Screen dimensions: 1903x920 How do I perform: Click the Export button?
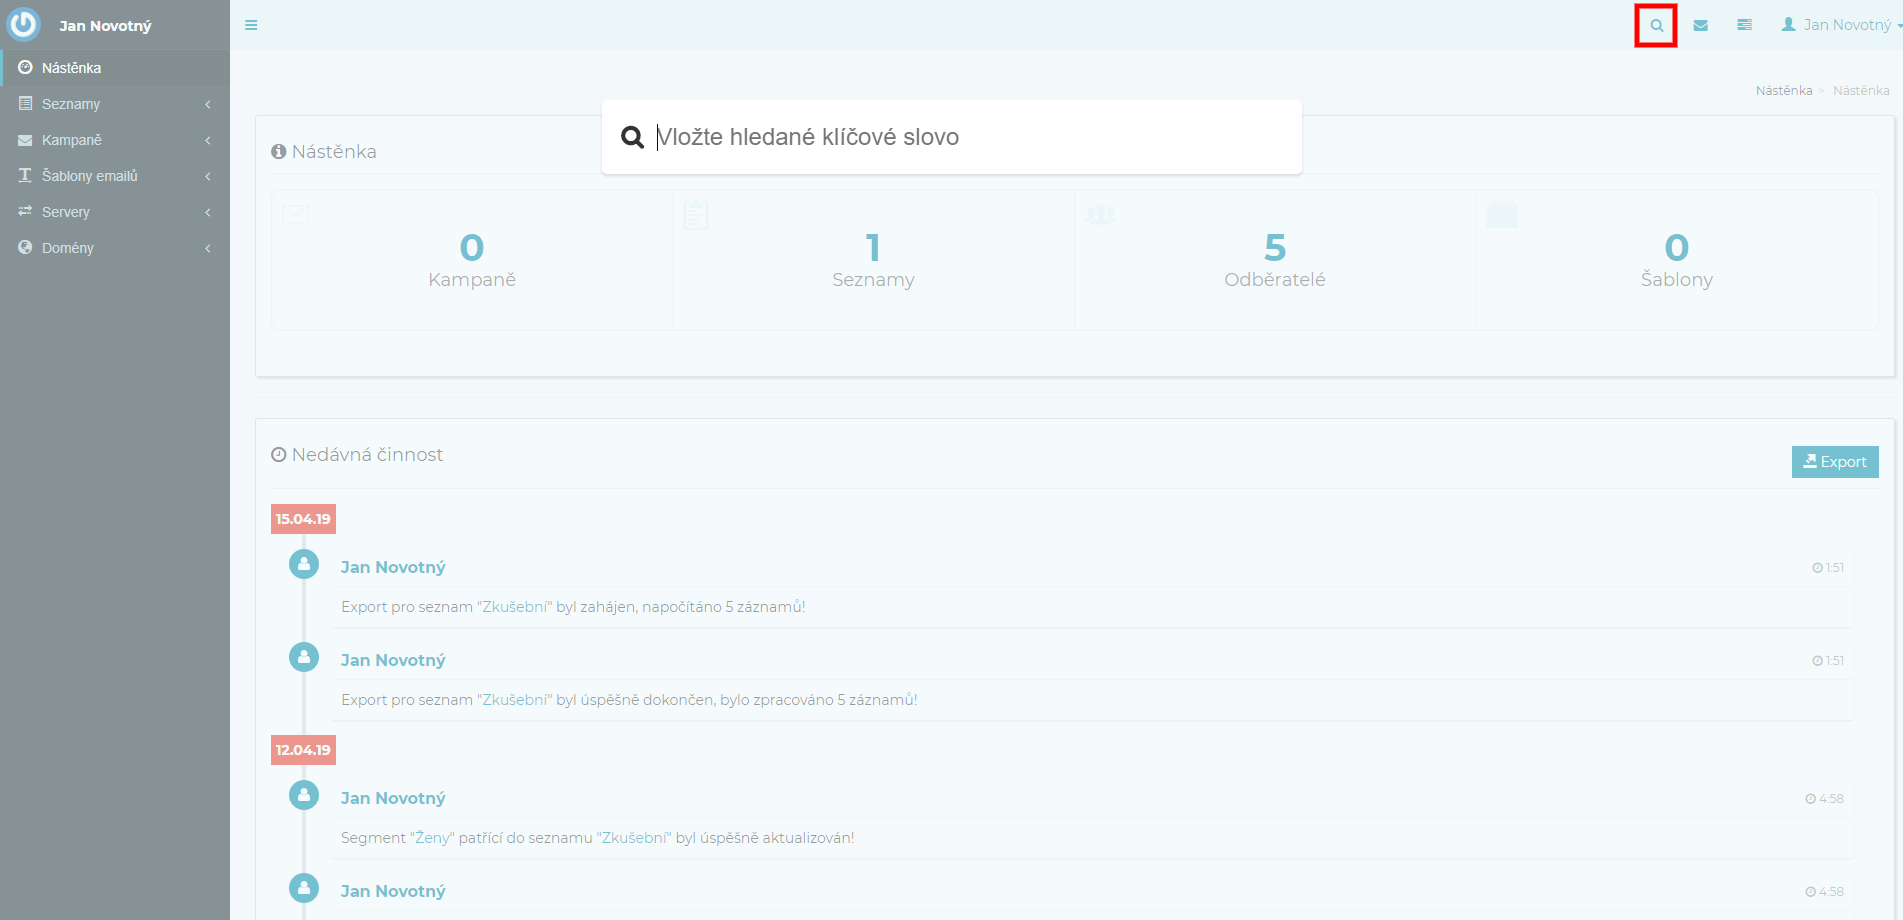pos(1834,462)
